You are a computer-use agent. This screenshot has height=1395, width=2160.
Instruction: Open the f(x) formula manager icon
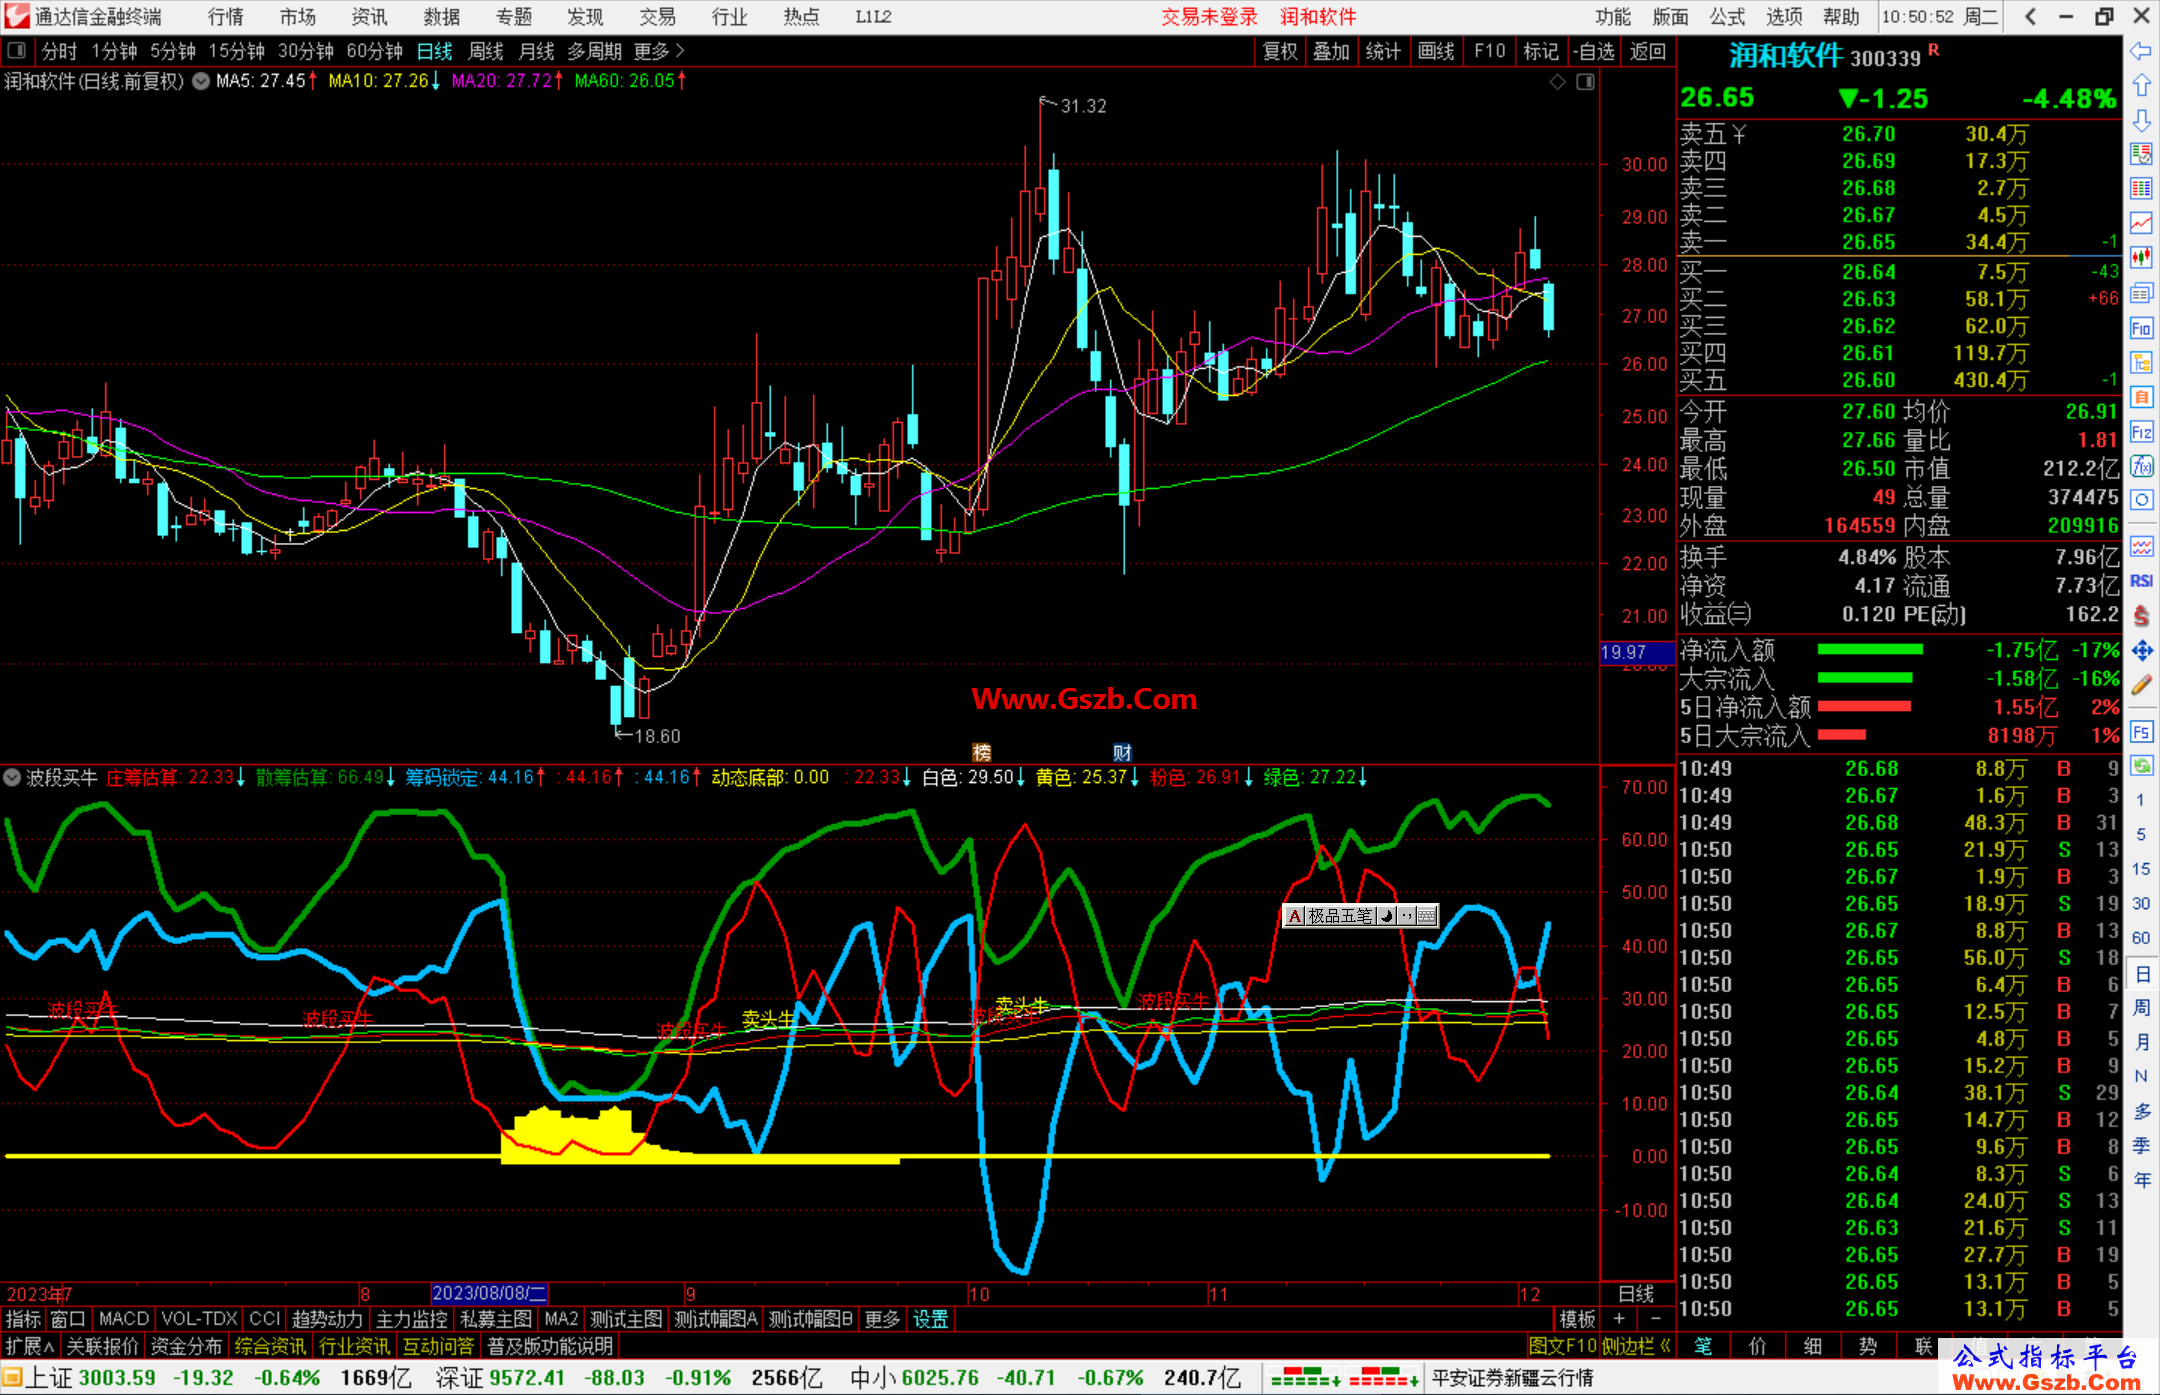click(2141, 466)
